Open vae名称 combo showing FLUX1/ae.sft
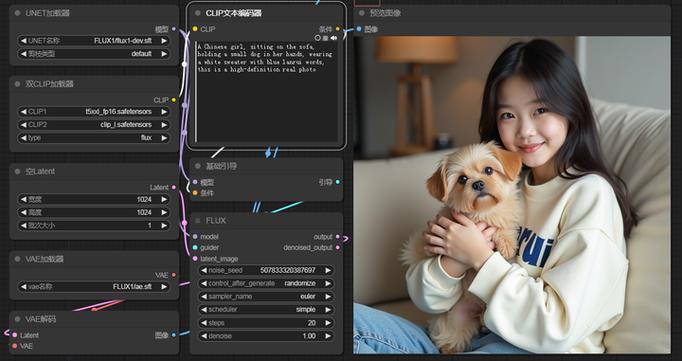The image size is (682, 361). (94, 287)
